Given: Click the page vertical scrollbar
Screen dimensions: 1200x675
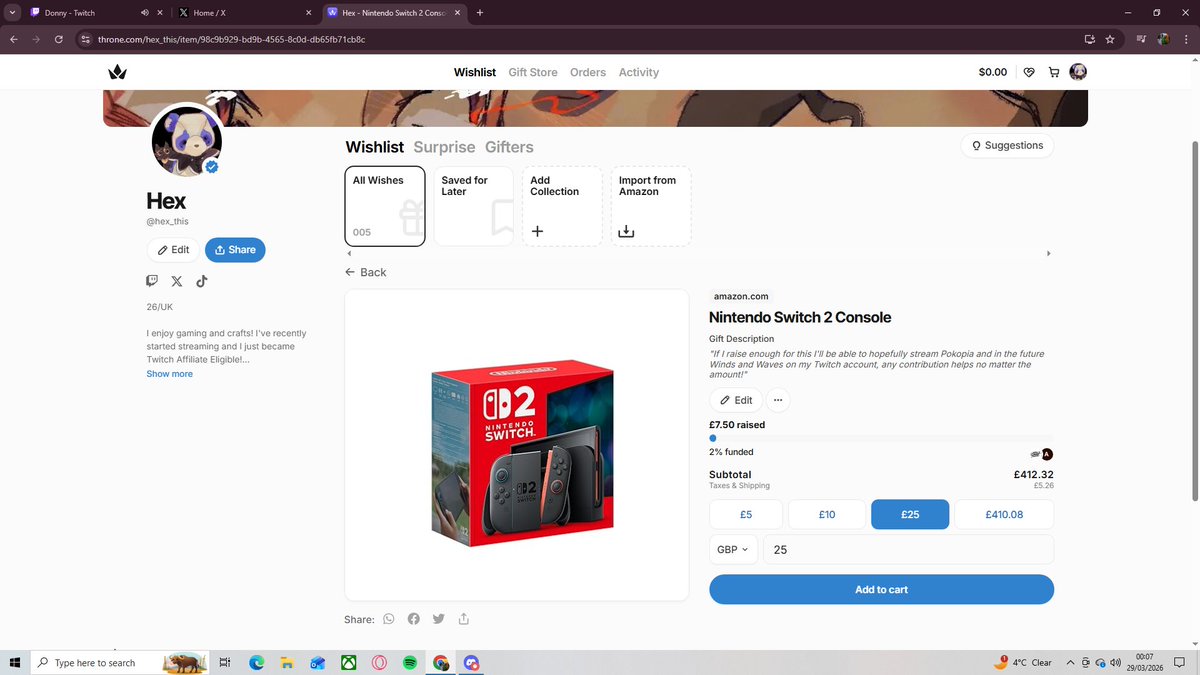Looking at the screenshot, I should pyautogui.click(x=1194, y=320).
